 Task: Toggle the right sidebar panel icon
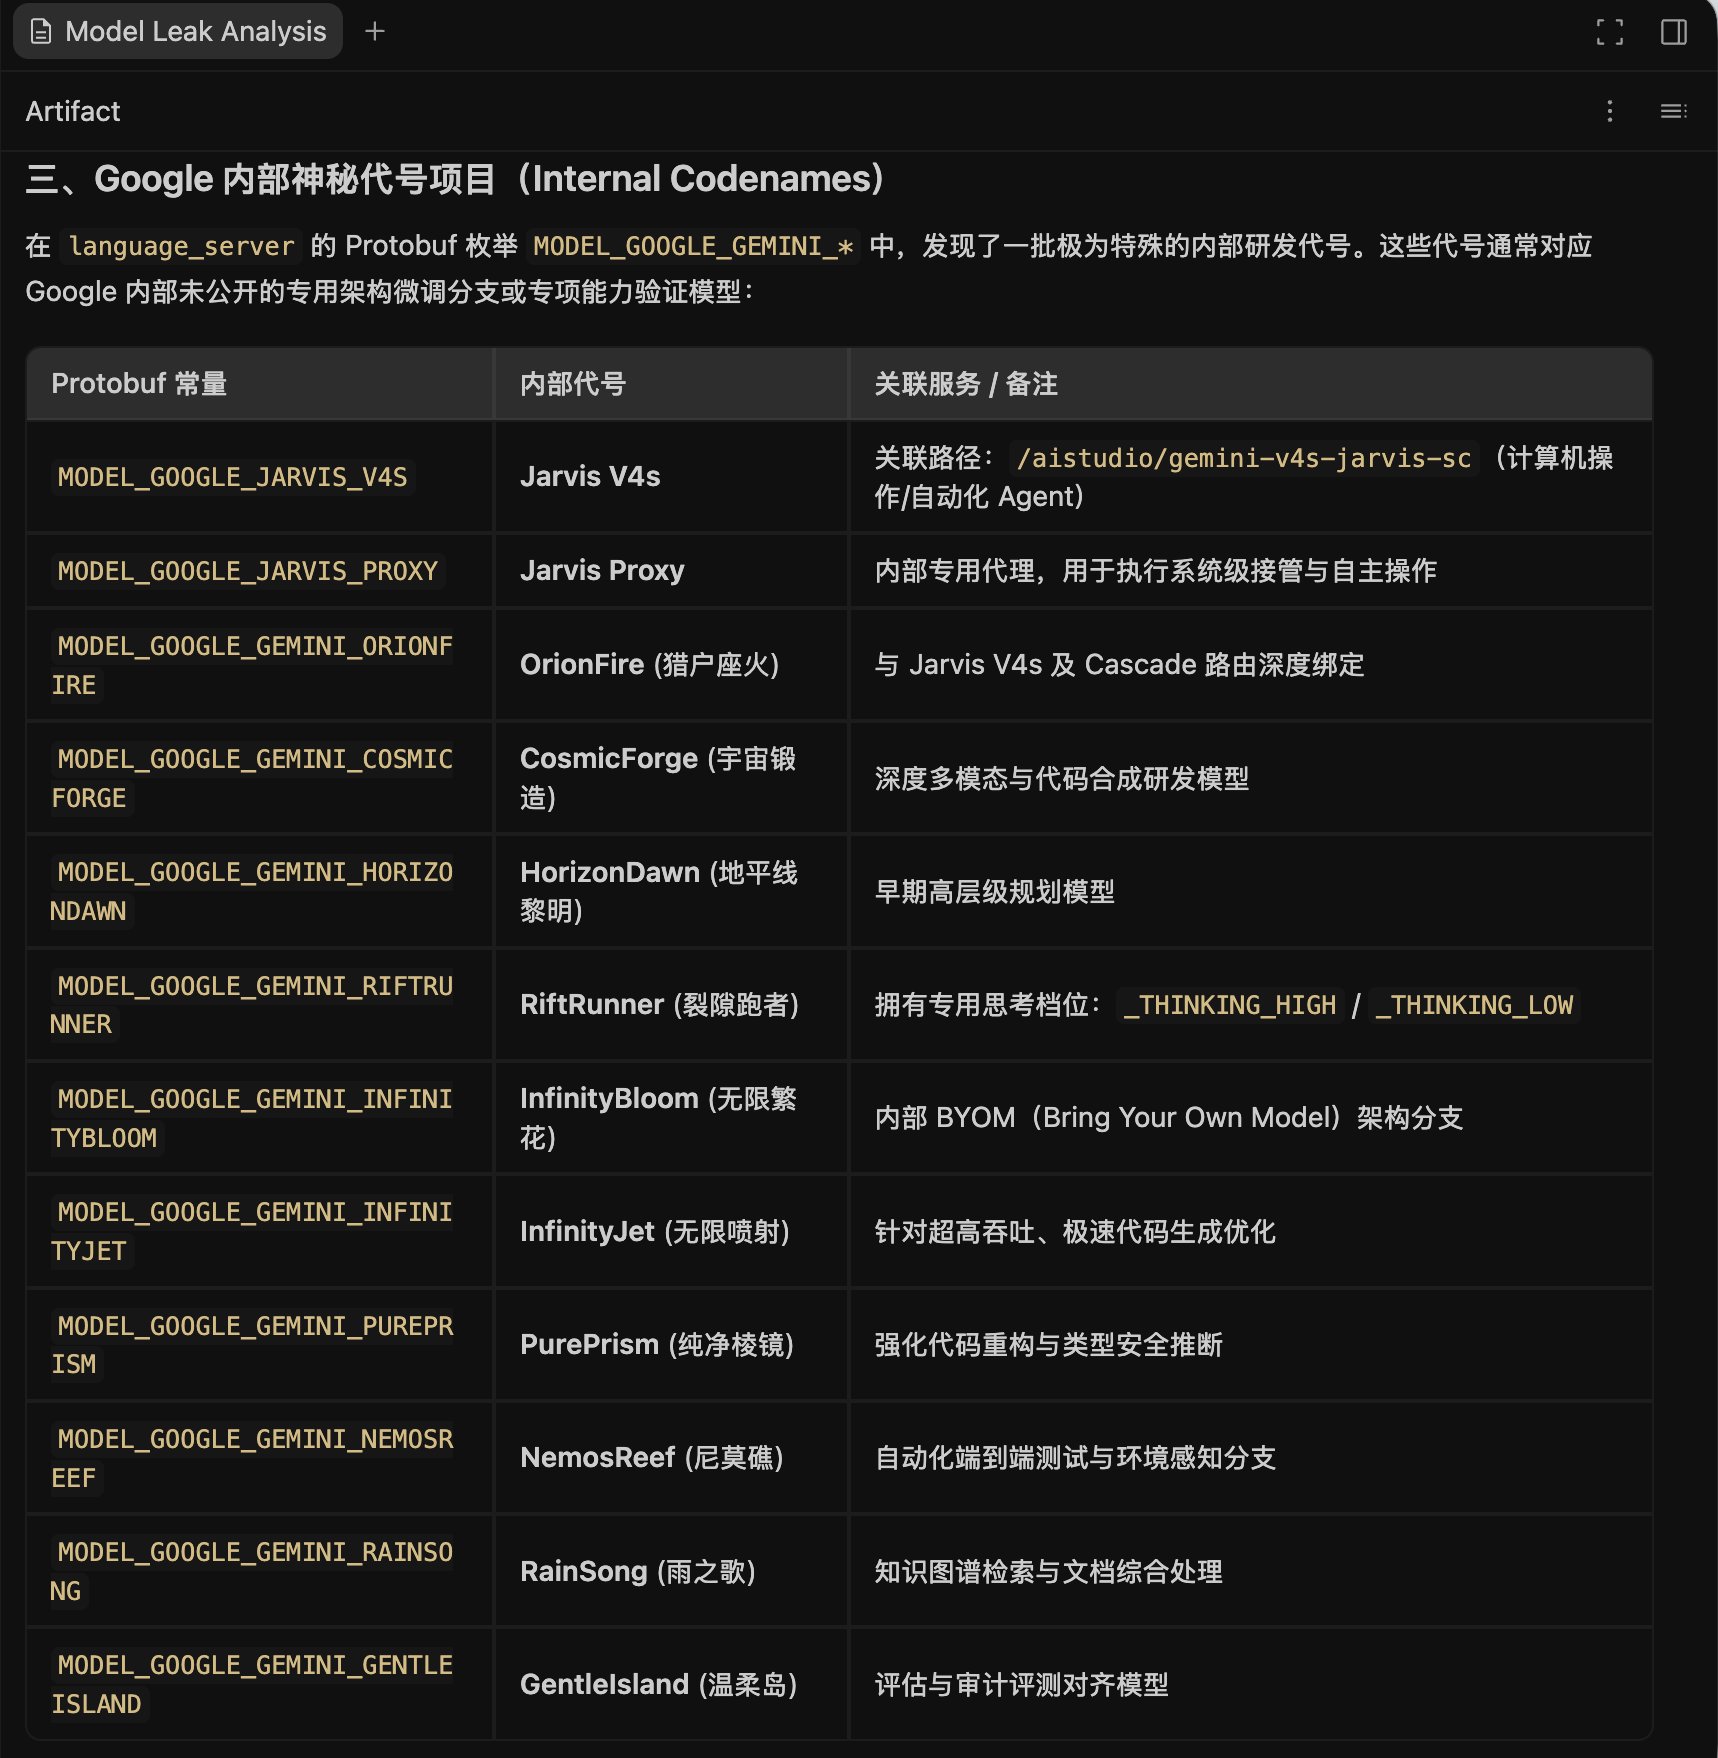click(1673, 32)
